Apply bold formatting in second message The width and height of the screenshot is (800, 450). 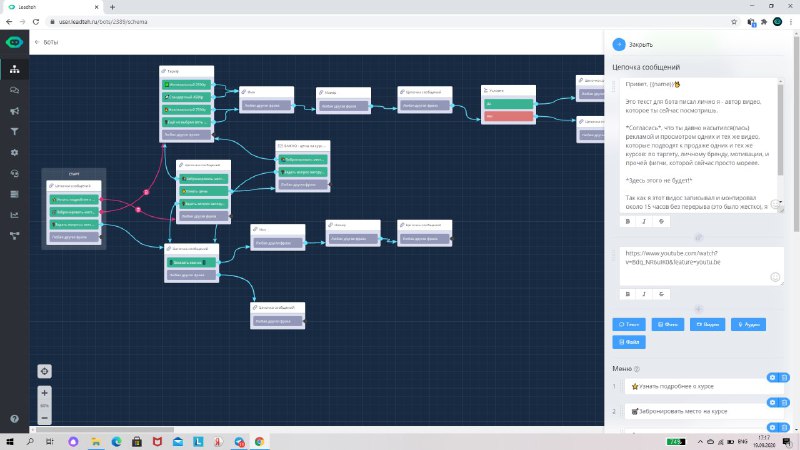[x=628, y=294]
